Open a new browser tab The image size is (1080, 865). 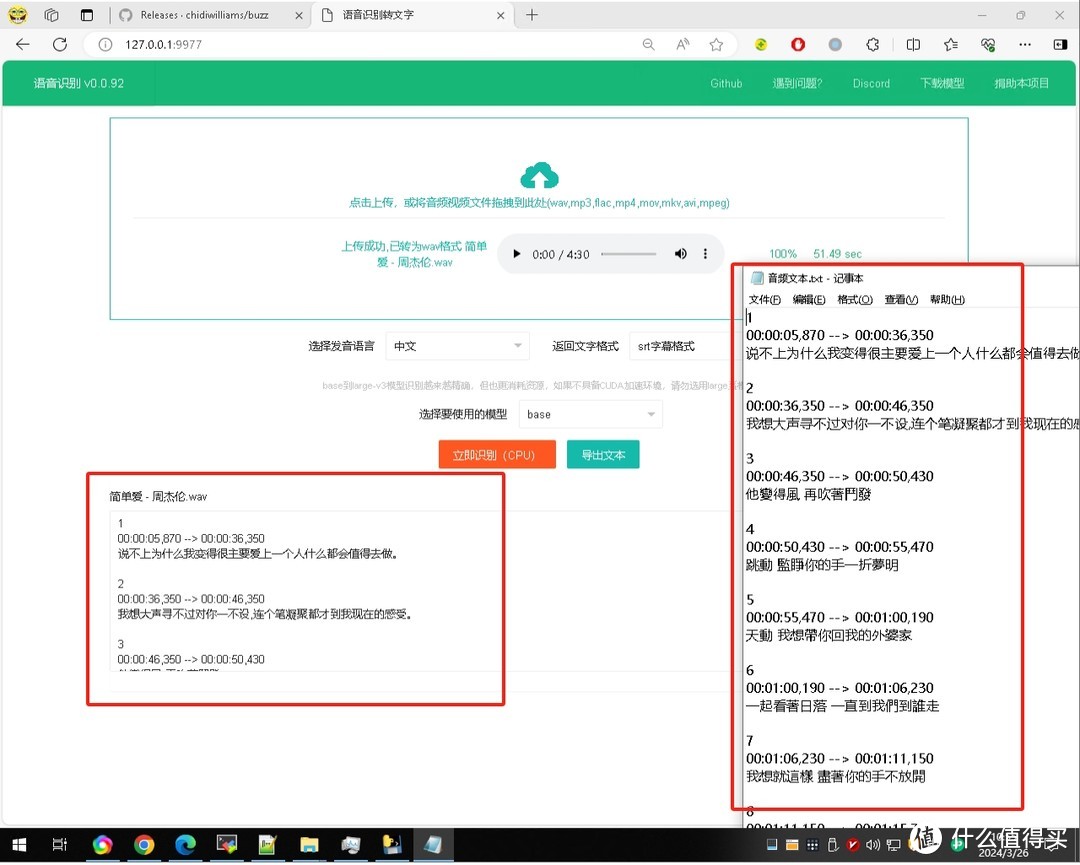click(x=532, y=15)
